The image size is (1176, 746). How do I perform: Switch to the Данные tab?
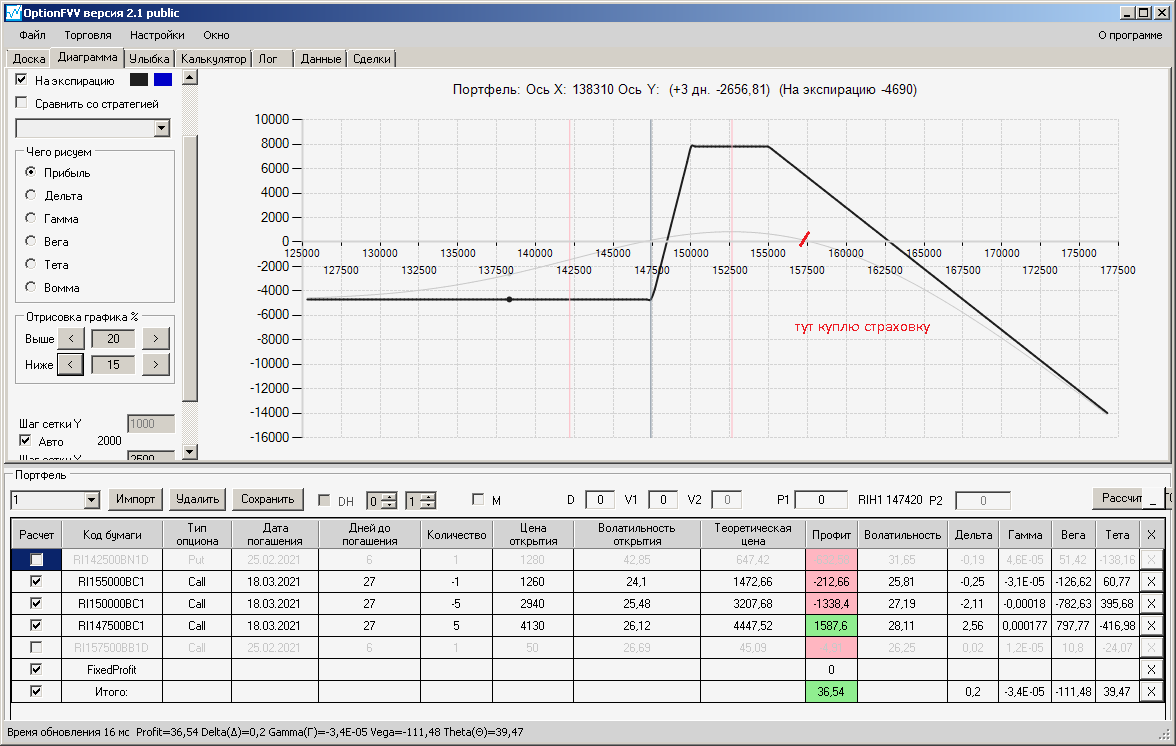321,58
